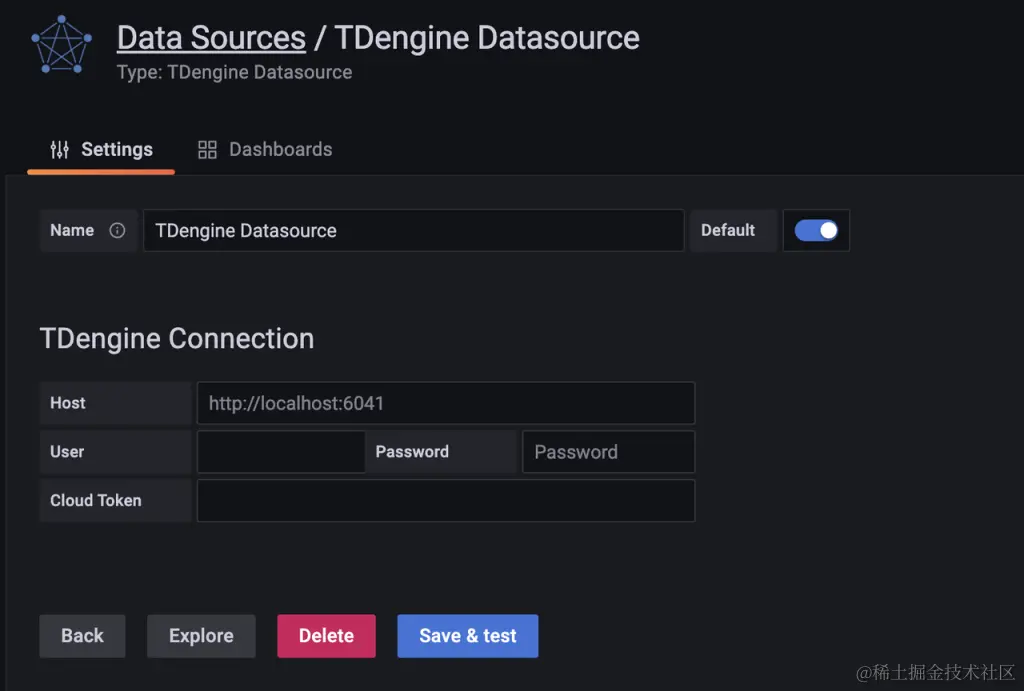Image resolution: width=1024 pixels, height=691 pixels.
Task: Click the TDengine Connection section heading
Action: pyautogui.click(x=176, y=338)
